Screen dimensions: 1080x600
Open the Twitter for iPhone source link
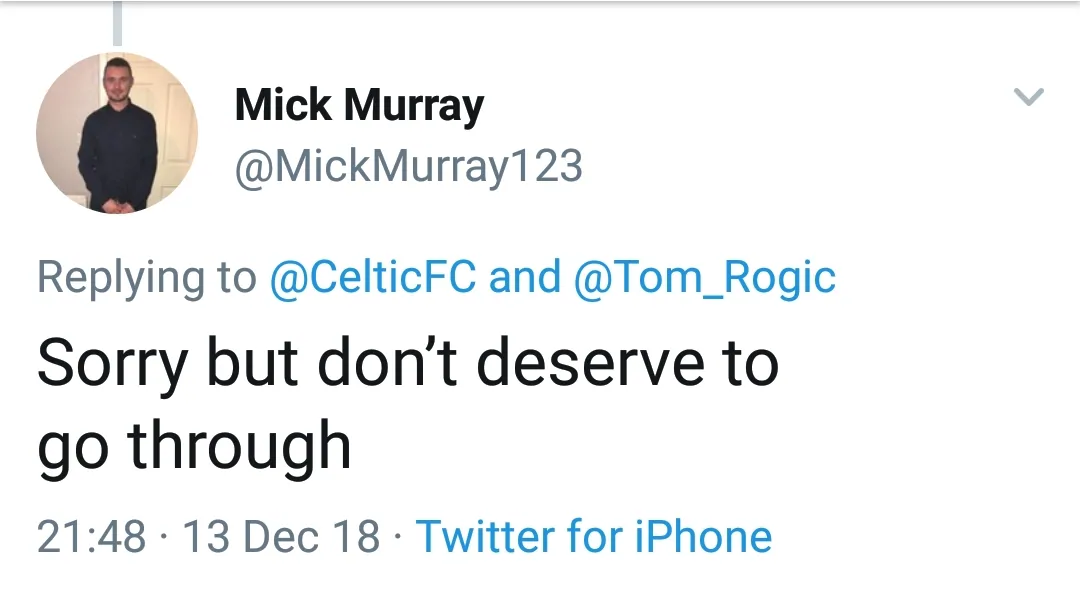pos(594,536)
